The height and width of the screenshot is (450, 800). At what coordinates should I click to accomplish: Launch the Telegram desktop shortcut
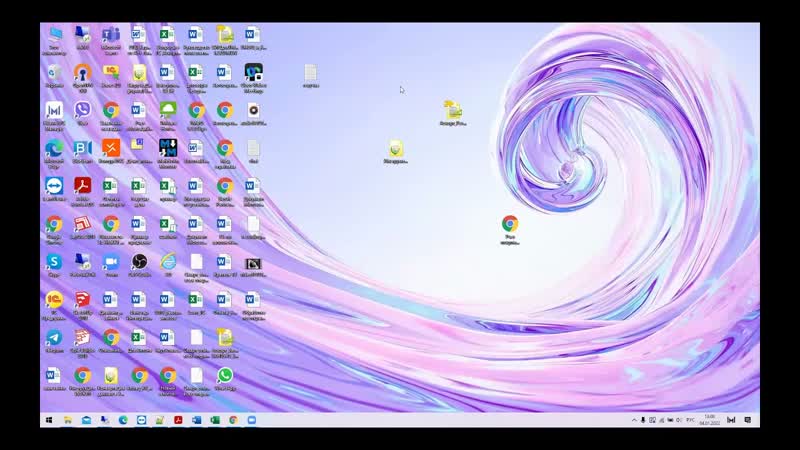coord(54,338)
